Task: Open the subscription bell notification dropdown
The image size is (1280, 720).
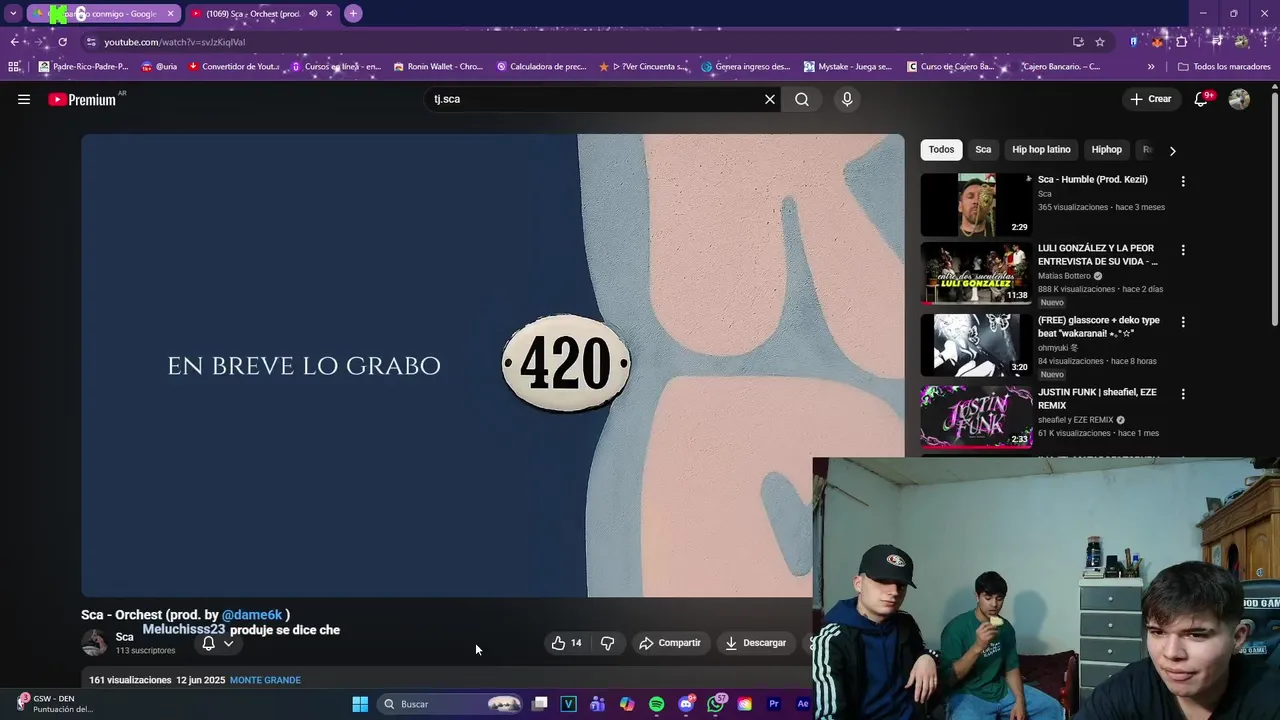Action: coord(217,643)
